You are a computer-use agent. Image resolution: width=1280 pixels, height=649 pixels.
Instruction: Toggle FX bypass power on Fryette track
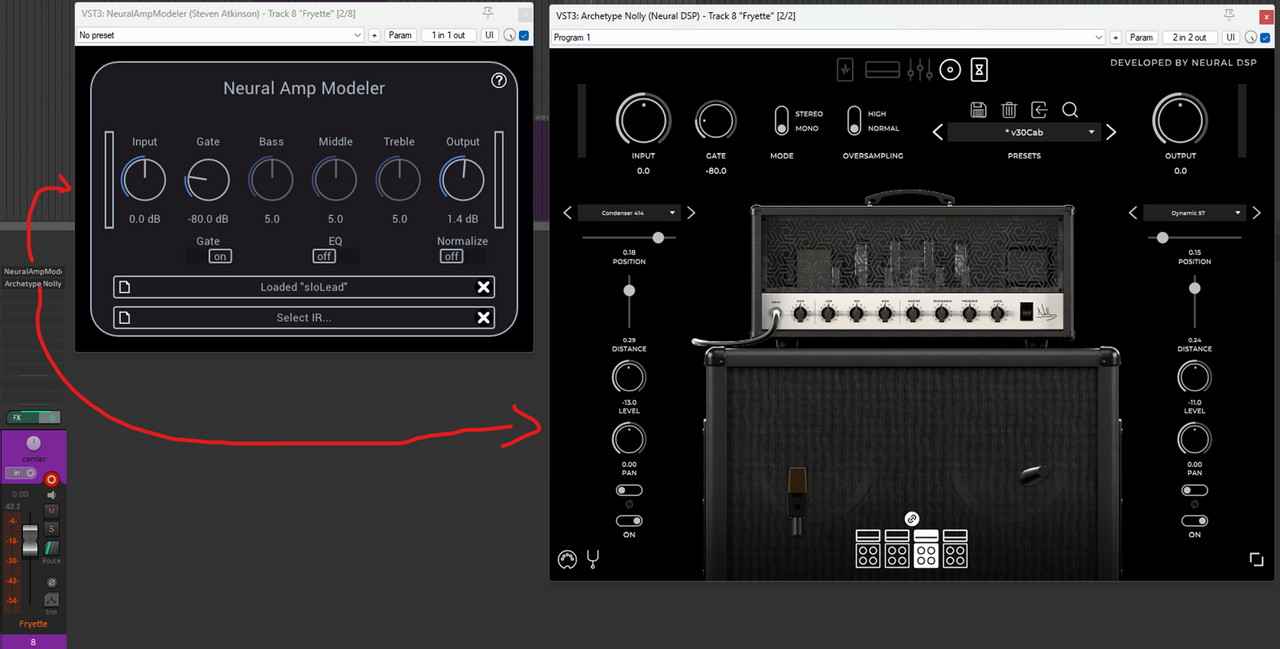point(52,417)
